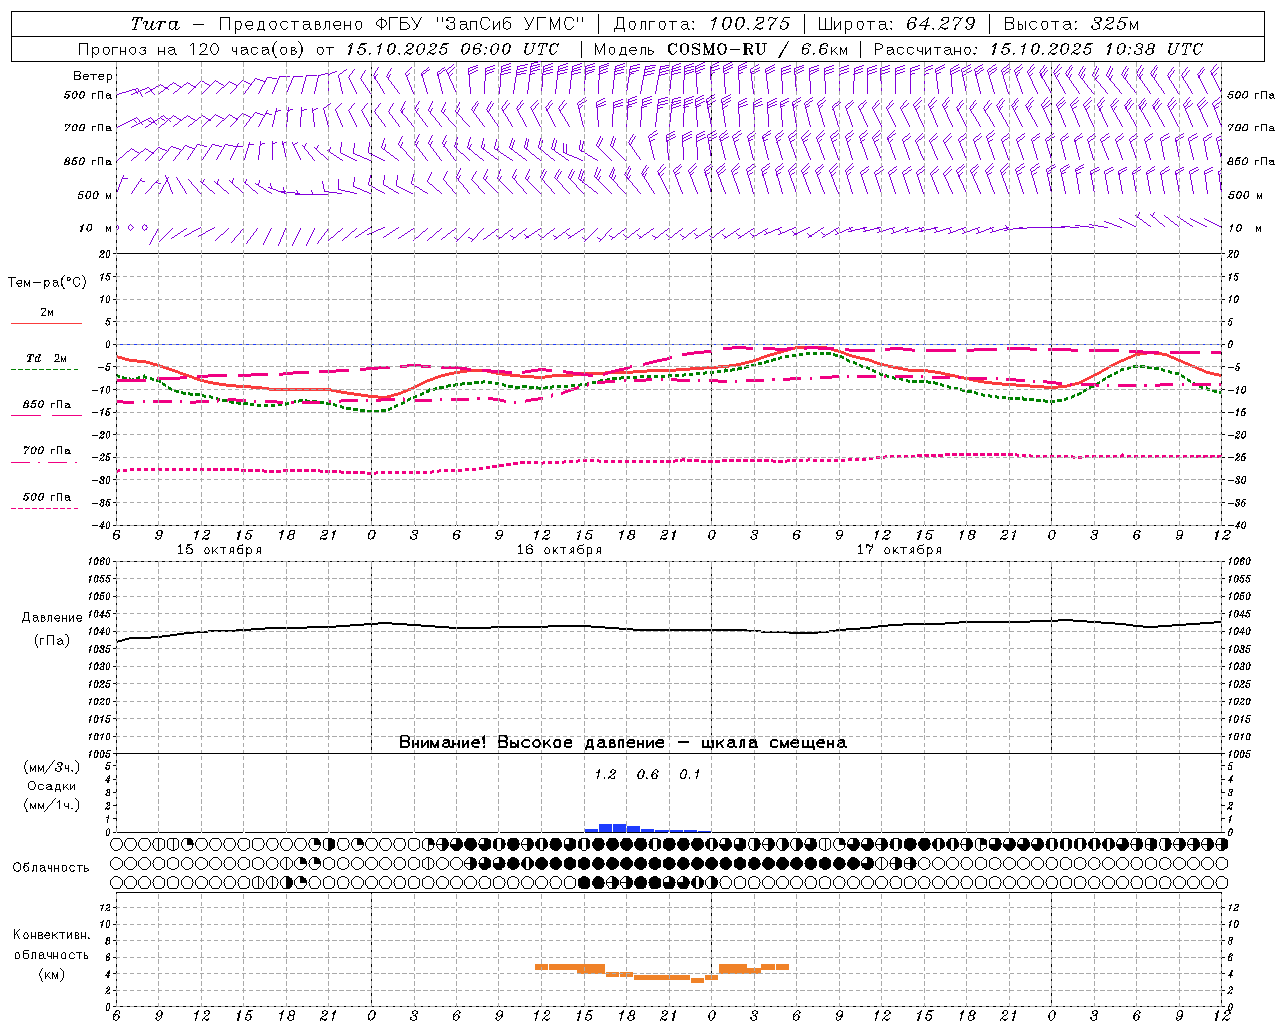Click the "ЗапСиб УГМС" provider text
The image size is (1280, 1024).
(512, 24)
